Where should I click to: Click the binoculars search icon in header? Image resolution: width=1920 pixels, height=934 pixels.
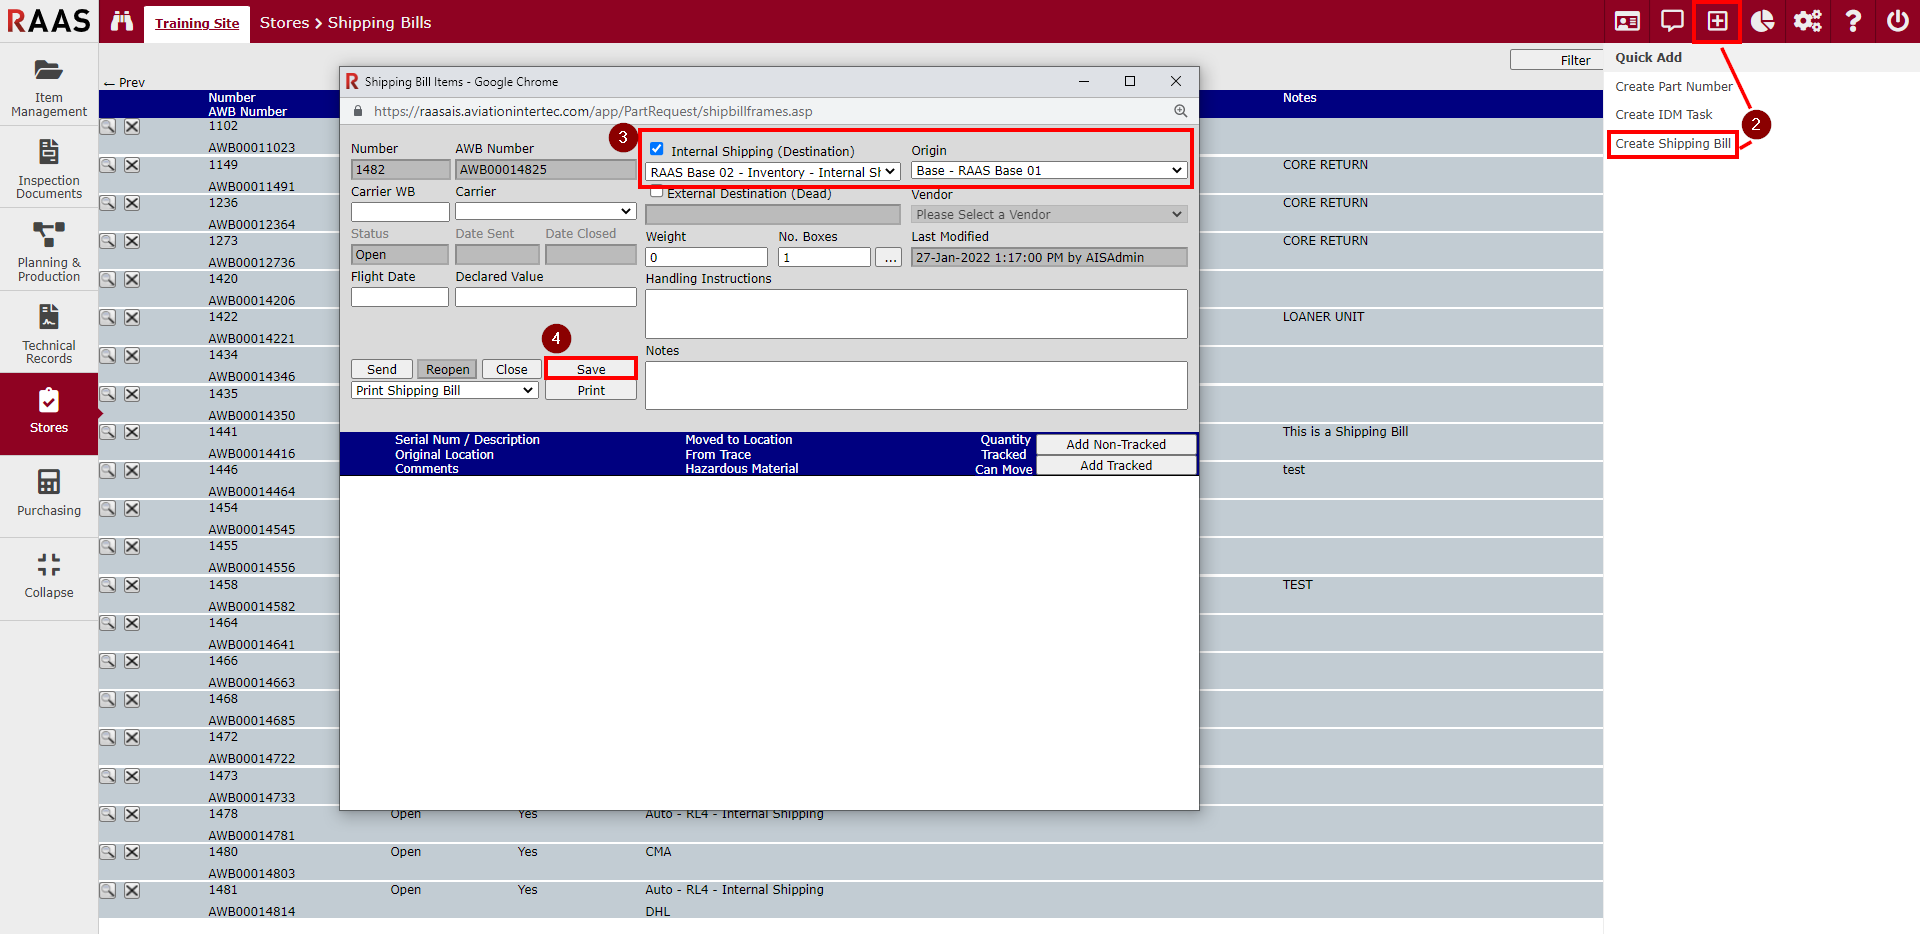122,21
